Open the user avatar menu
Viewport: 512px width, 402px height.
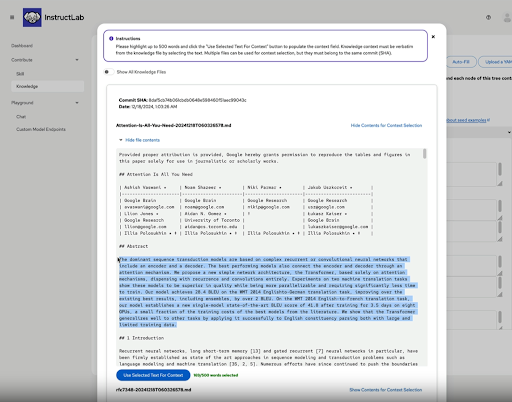[507, 17]
